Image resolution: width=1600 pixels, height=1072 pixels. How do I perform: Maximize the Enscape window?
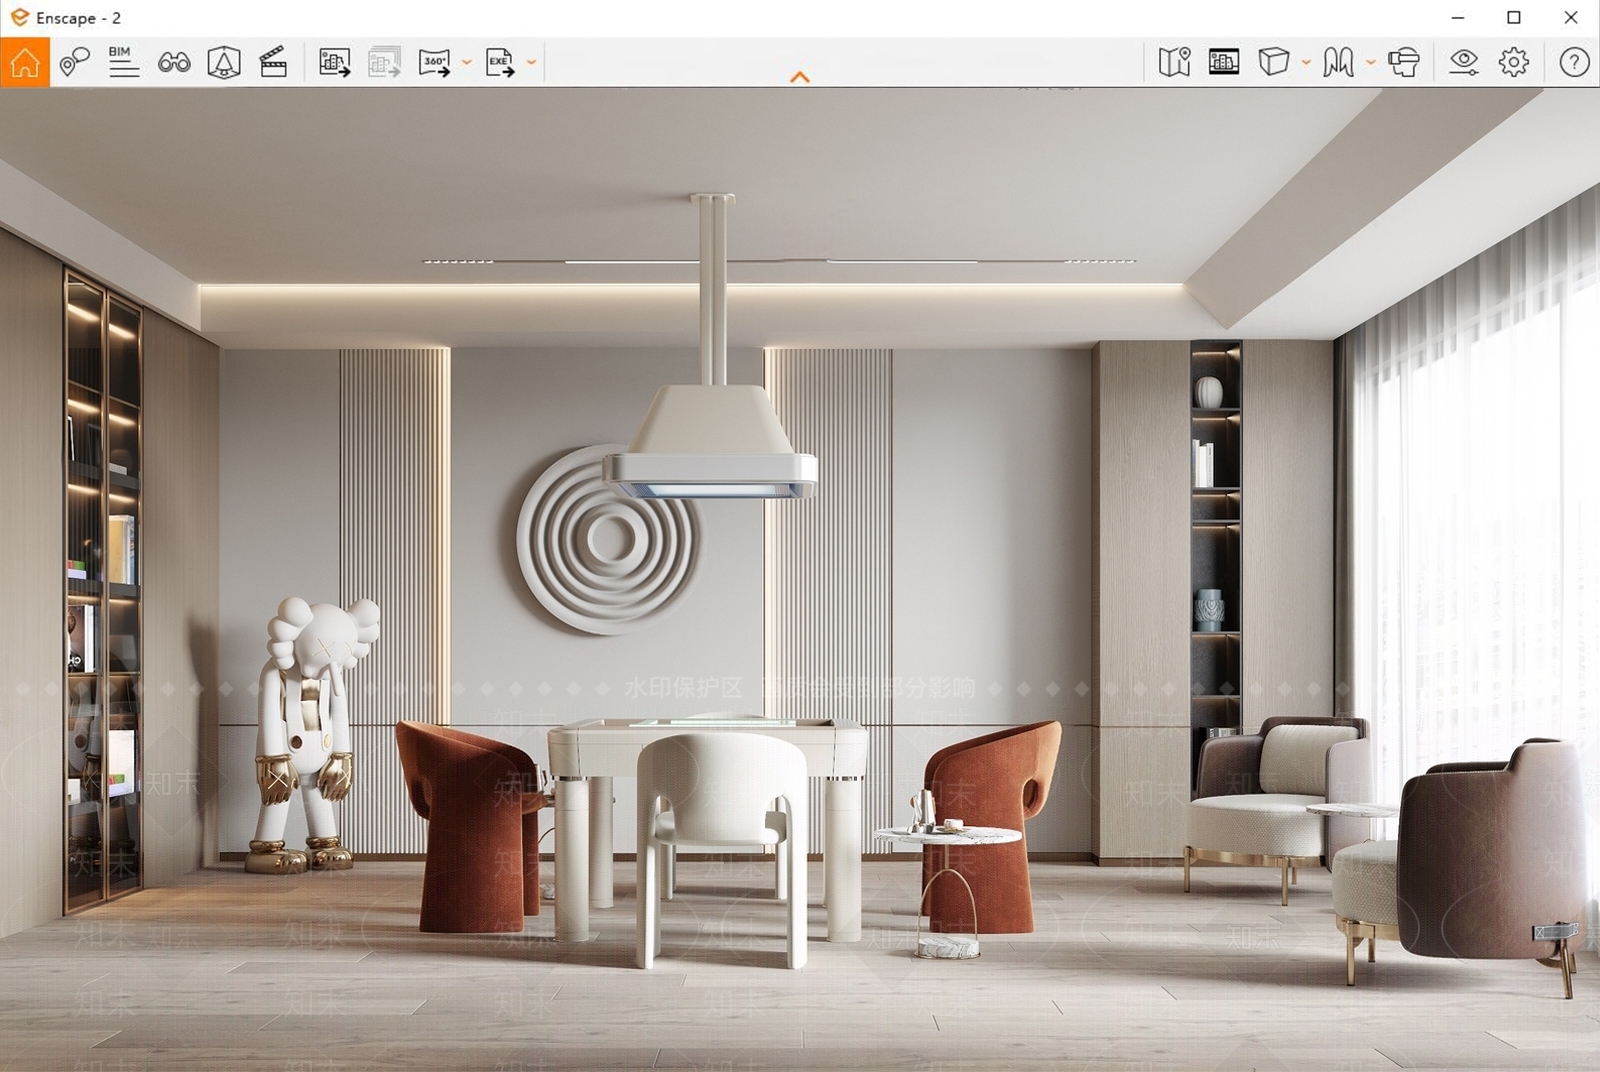(1514, 17)
